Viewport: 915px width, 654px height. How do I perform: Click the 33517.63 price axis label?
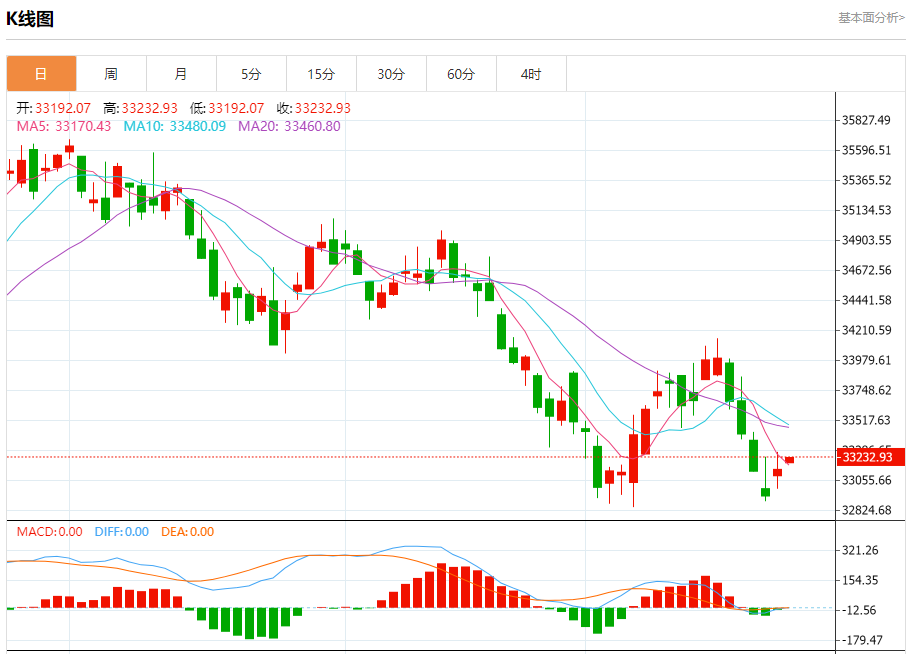[x=866, y=420]
